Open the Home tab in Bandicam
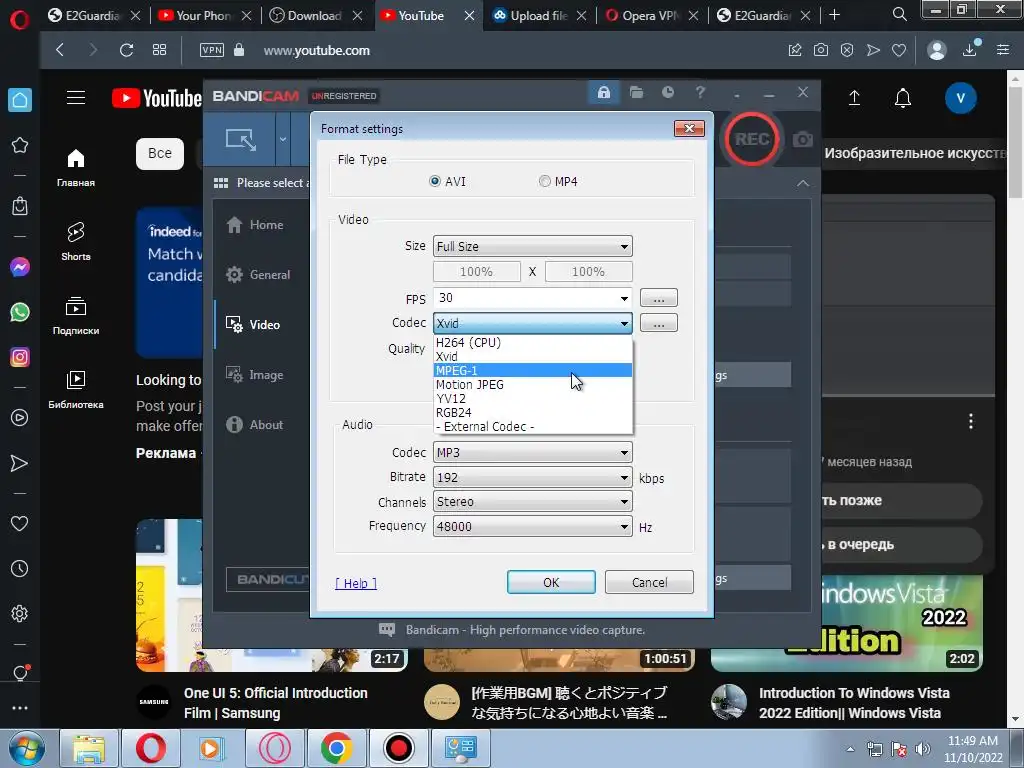Image resolution: width=1024 pixels, height=768 pixels. 255,225
